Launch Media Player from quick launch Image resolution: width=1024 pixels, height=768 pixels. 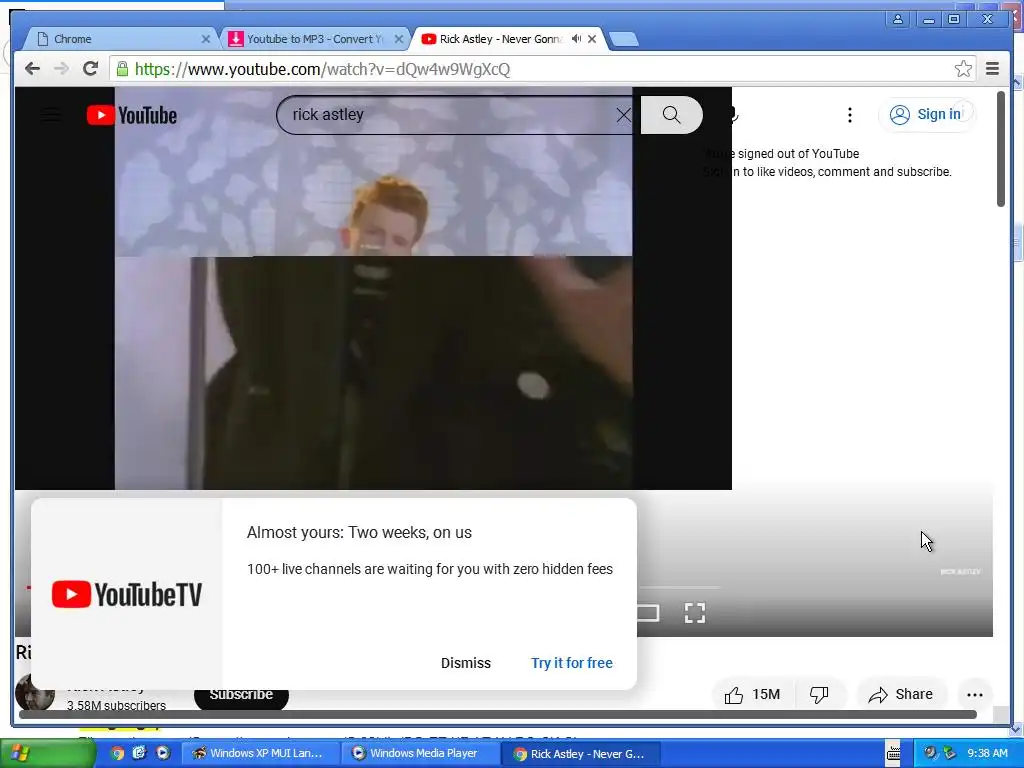tap(163, 753)
